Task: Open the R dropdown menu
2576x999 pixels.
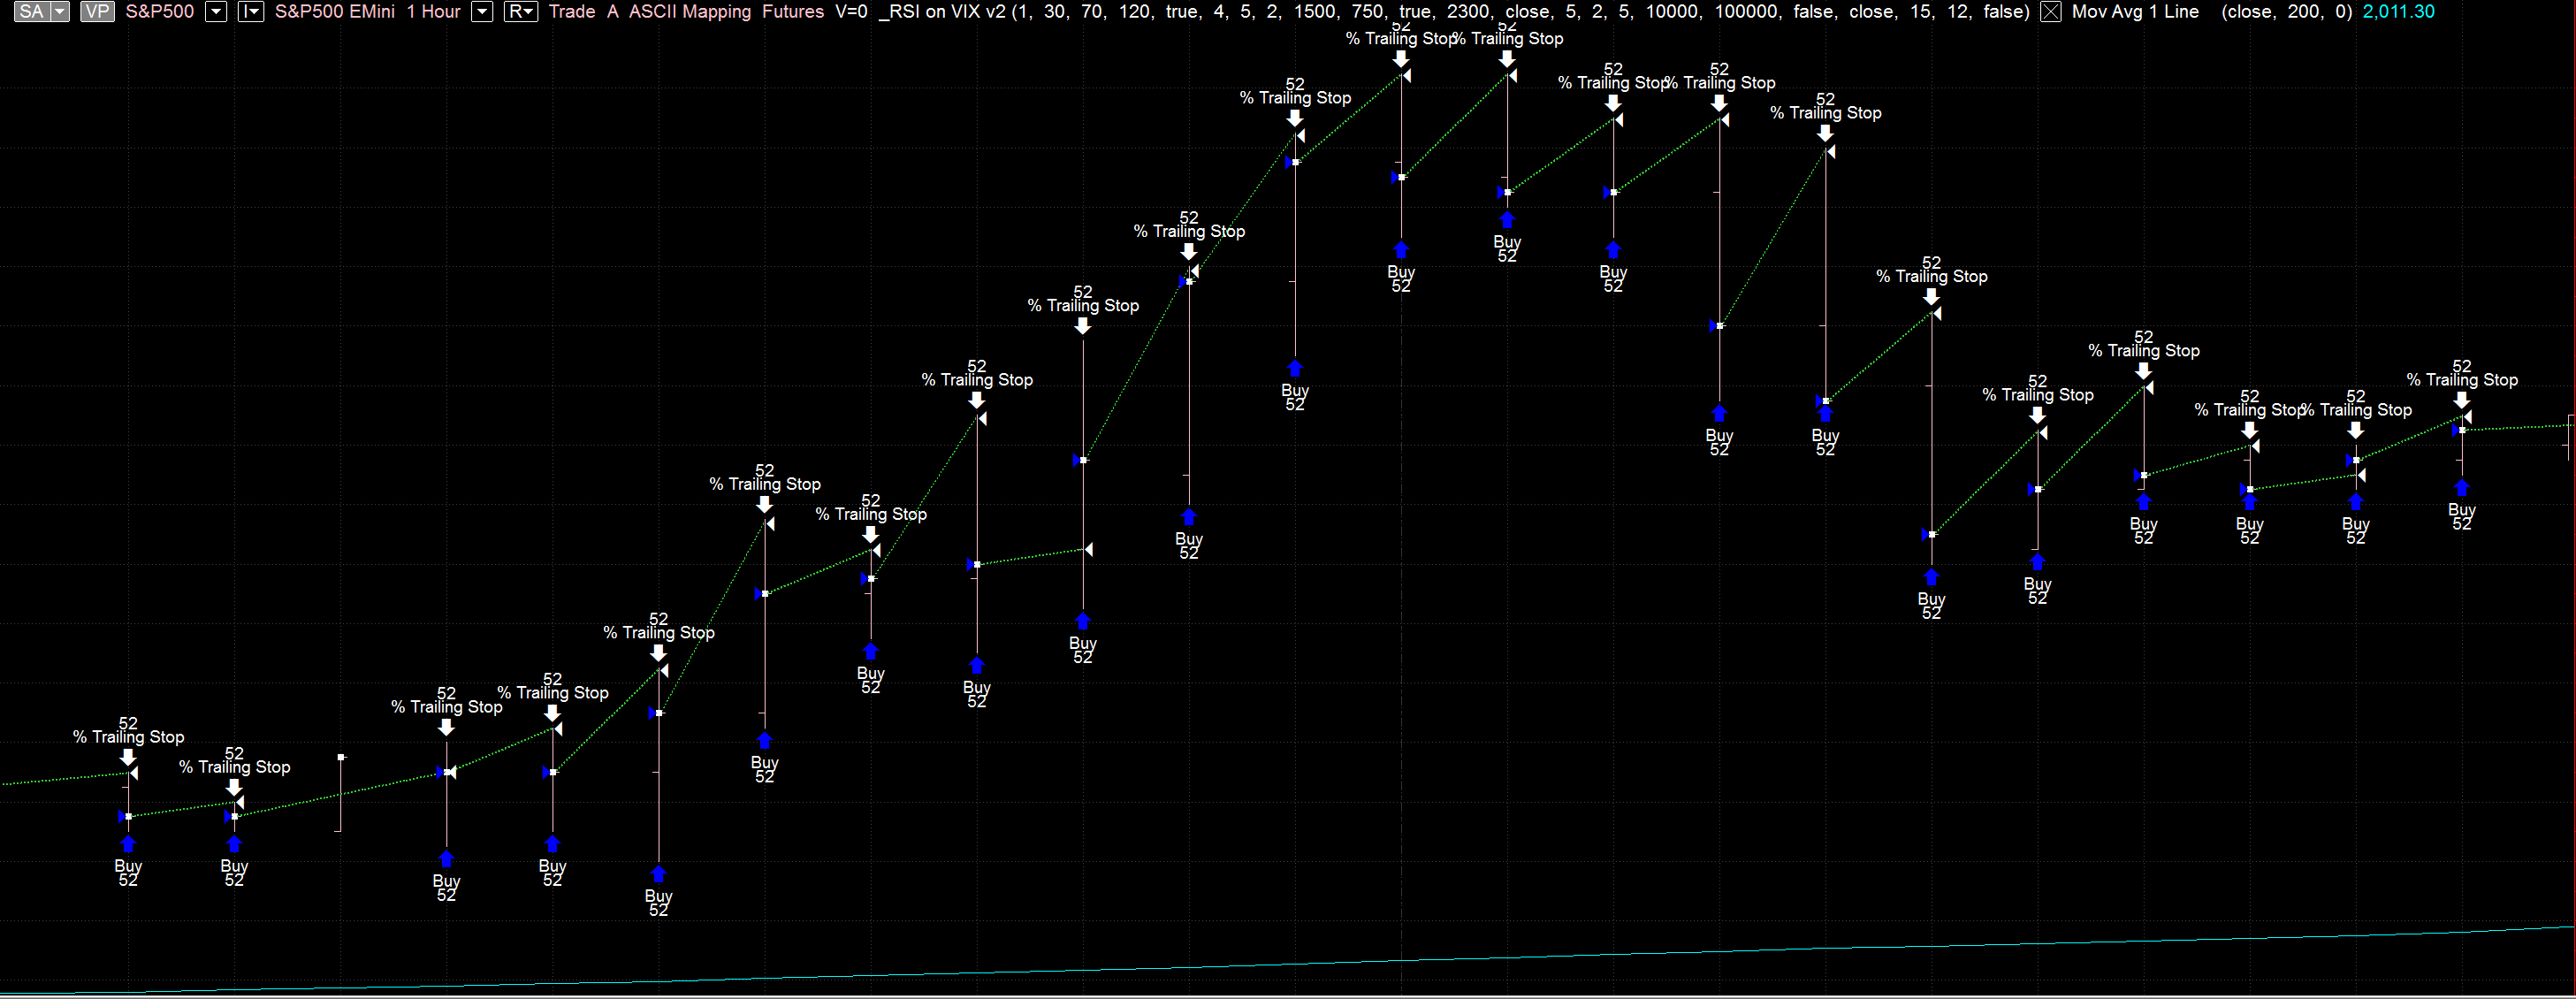Action: coord(521,12)
